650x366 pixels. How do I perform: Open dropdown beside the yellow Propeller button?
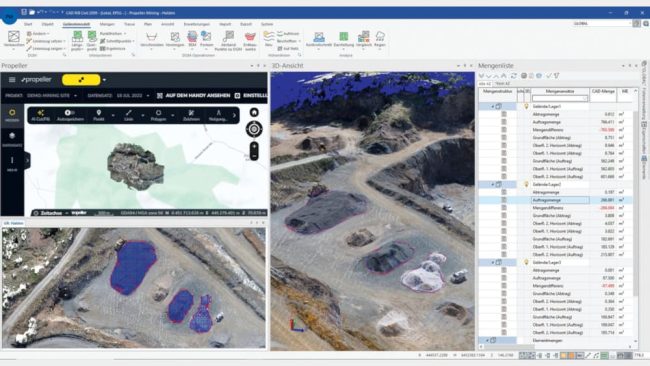(x=104, y=80)
